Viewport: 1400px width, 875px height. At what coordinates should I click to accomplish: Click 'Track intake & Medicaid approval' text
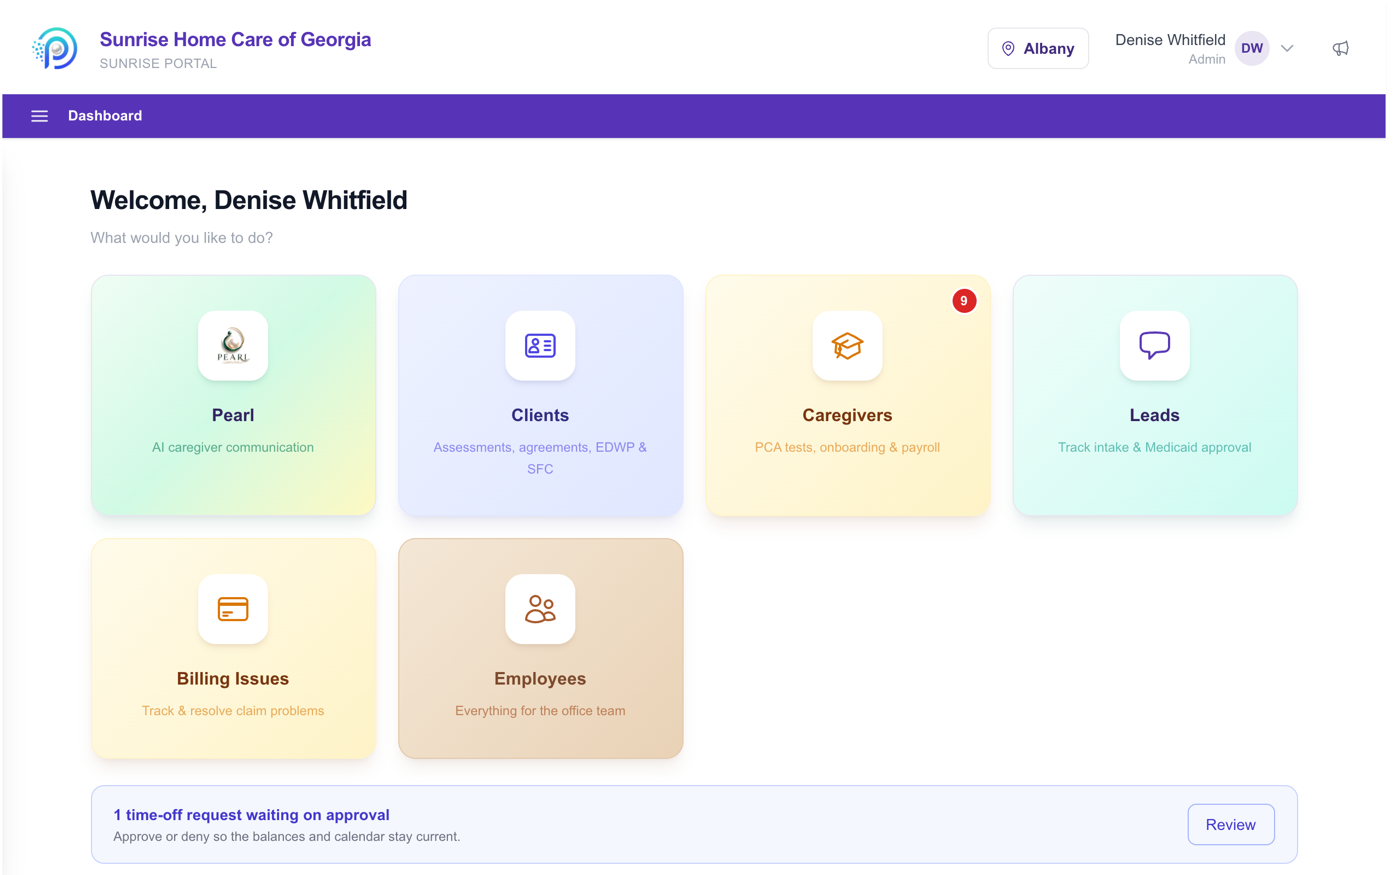click(x=1154, y=447)
